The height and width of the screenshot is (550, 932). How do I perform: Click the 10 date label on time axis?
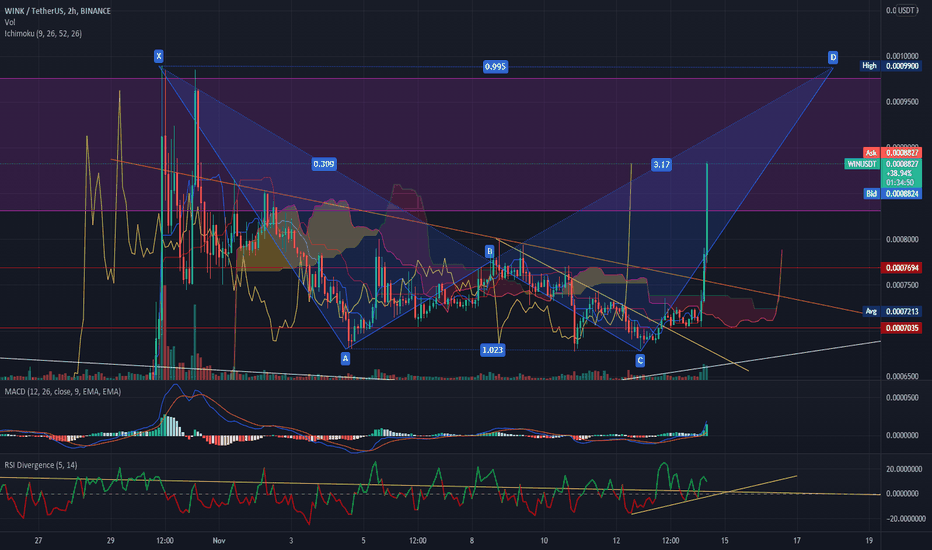(x=544, y=540)
